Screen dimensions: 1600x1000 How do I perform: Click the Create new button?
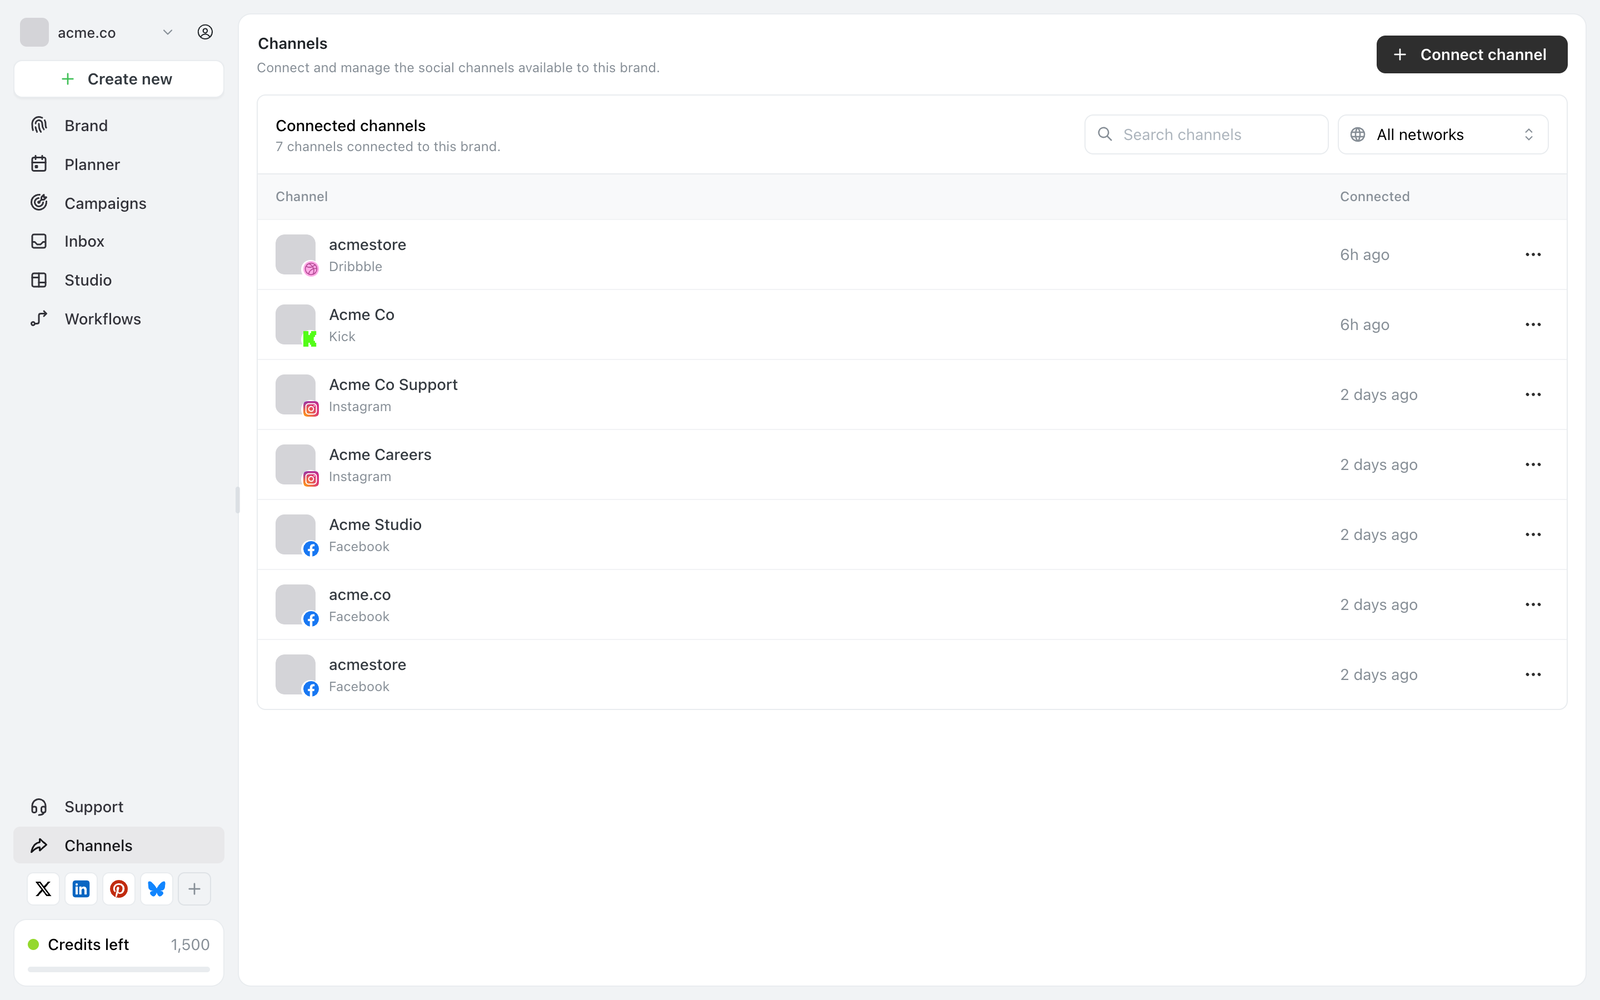[119, 79]
